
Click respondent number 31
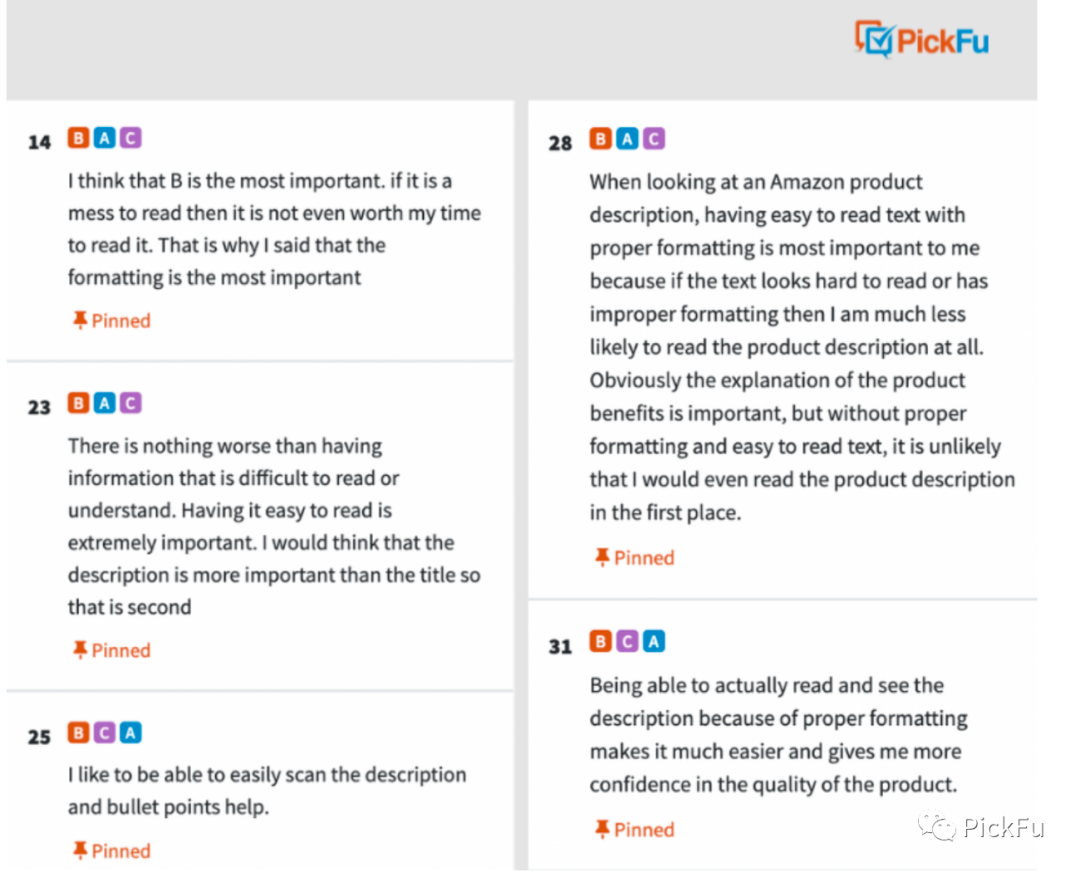[x=560, y=646]
